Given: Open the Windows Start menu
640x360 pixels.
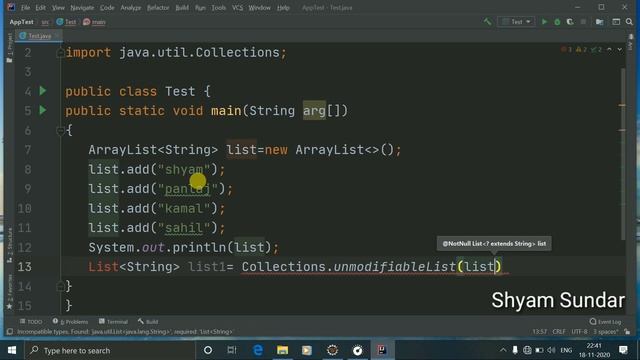Looking at the screenshot, I should [12, 350].
